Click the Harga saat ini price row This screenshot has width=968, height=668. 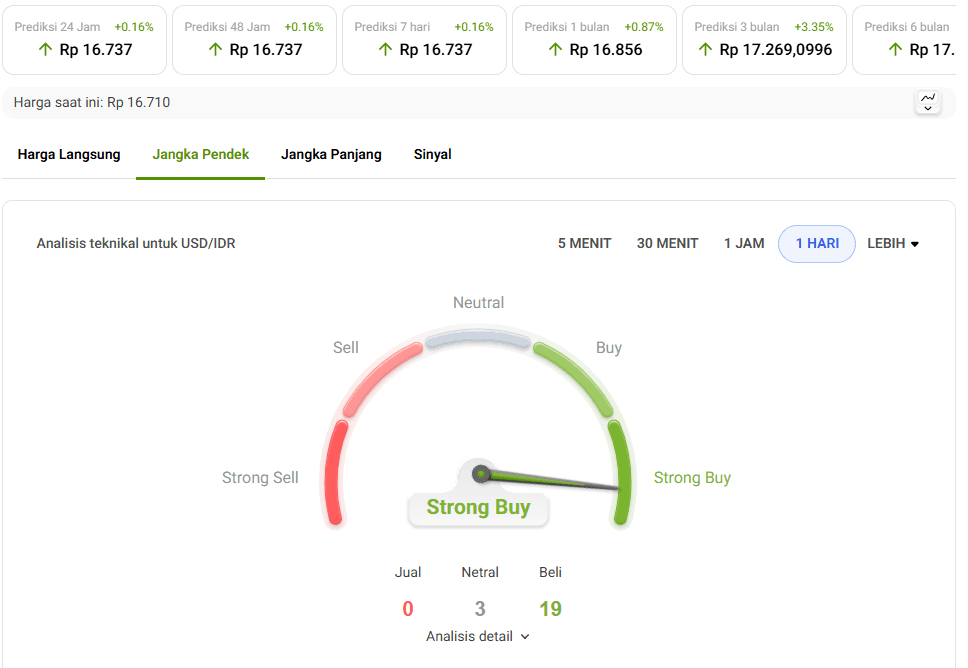click(90, 102)
